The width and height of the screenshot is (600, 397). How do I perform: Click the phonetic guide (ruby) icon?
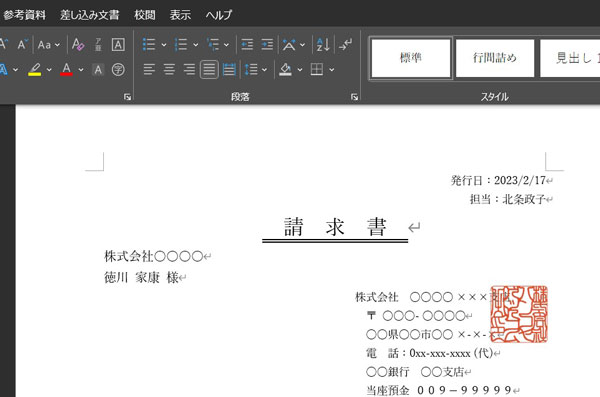pos(98,45)
